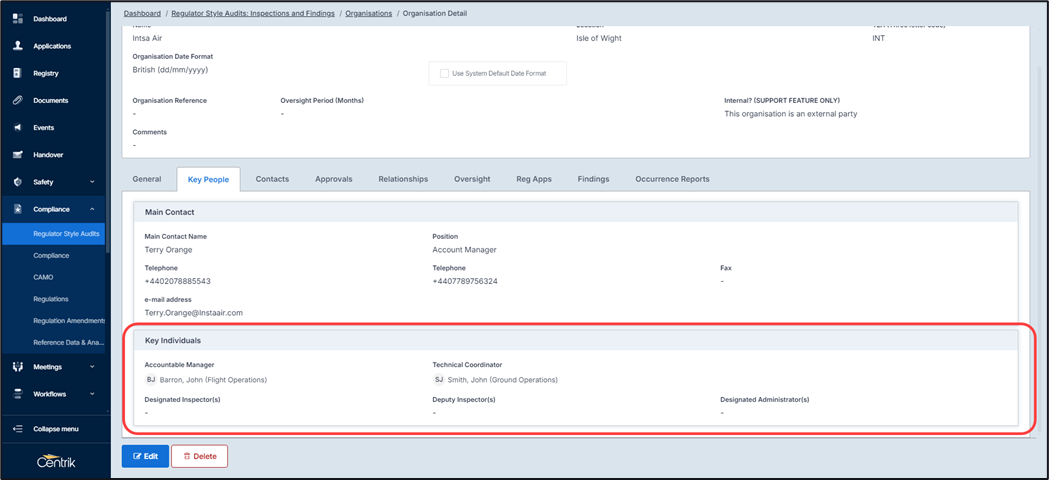Enable Use System Default Date Format checkbox

[444, 73]
